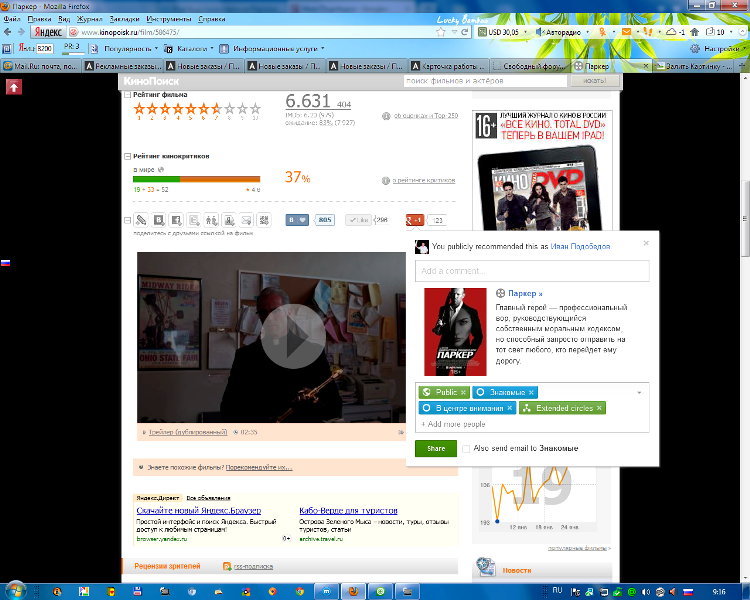Open the Закладки menu
Viewport: 750px width, 600px height.
click(x=124, y=19)
